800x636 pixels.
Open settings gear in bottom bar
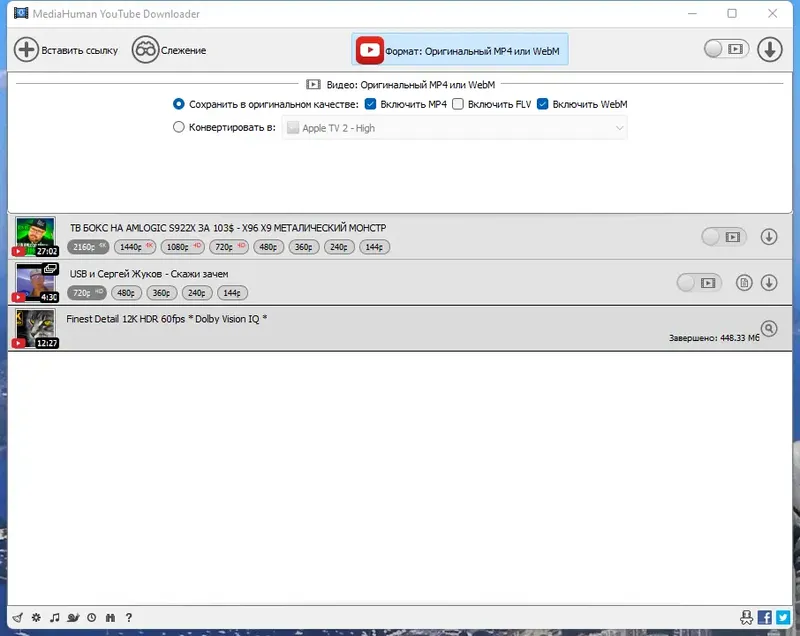(x=36, y=618)
